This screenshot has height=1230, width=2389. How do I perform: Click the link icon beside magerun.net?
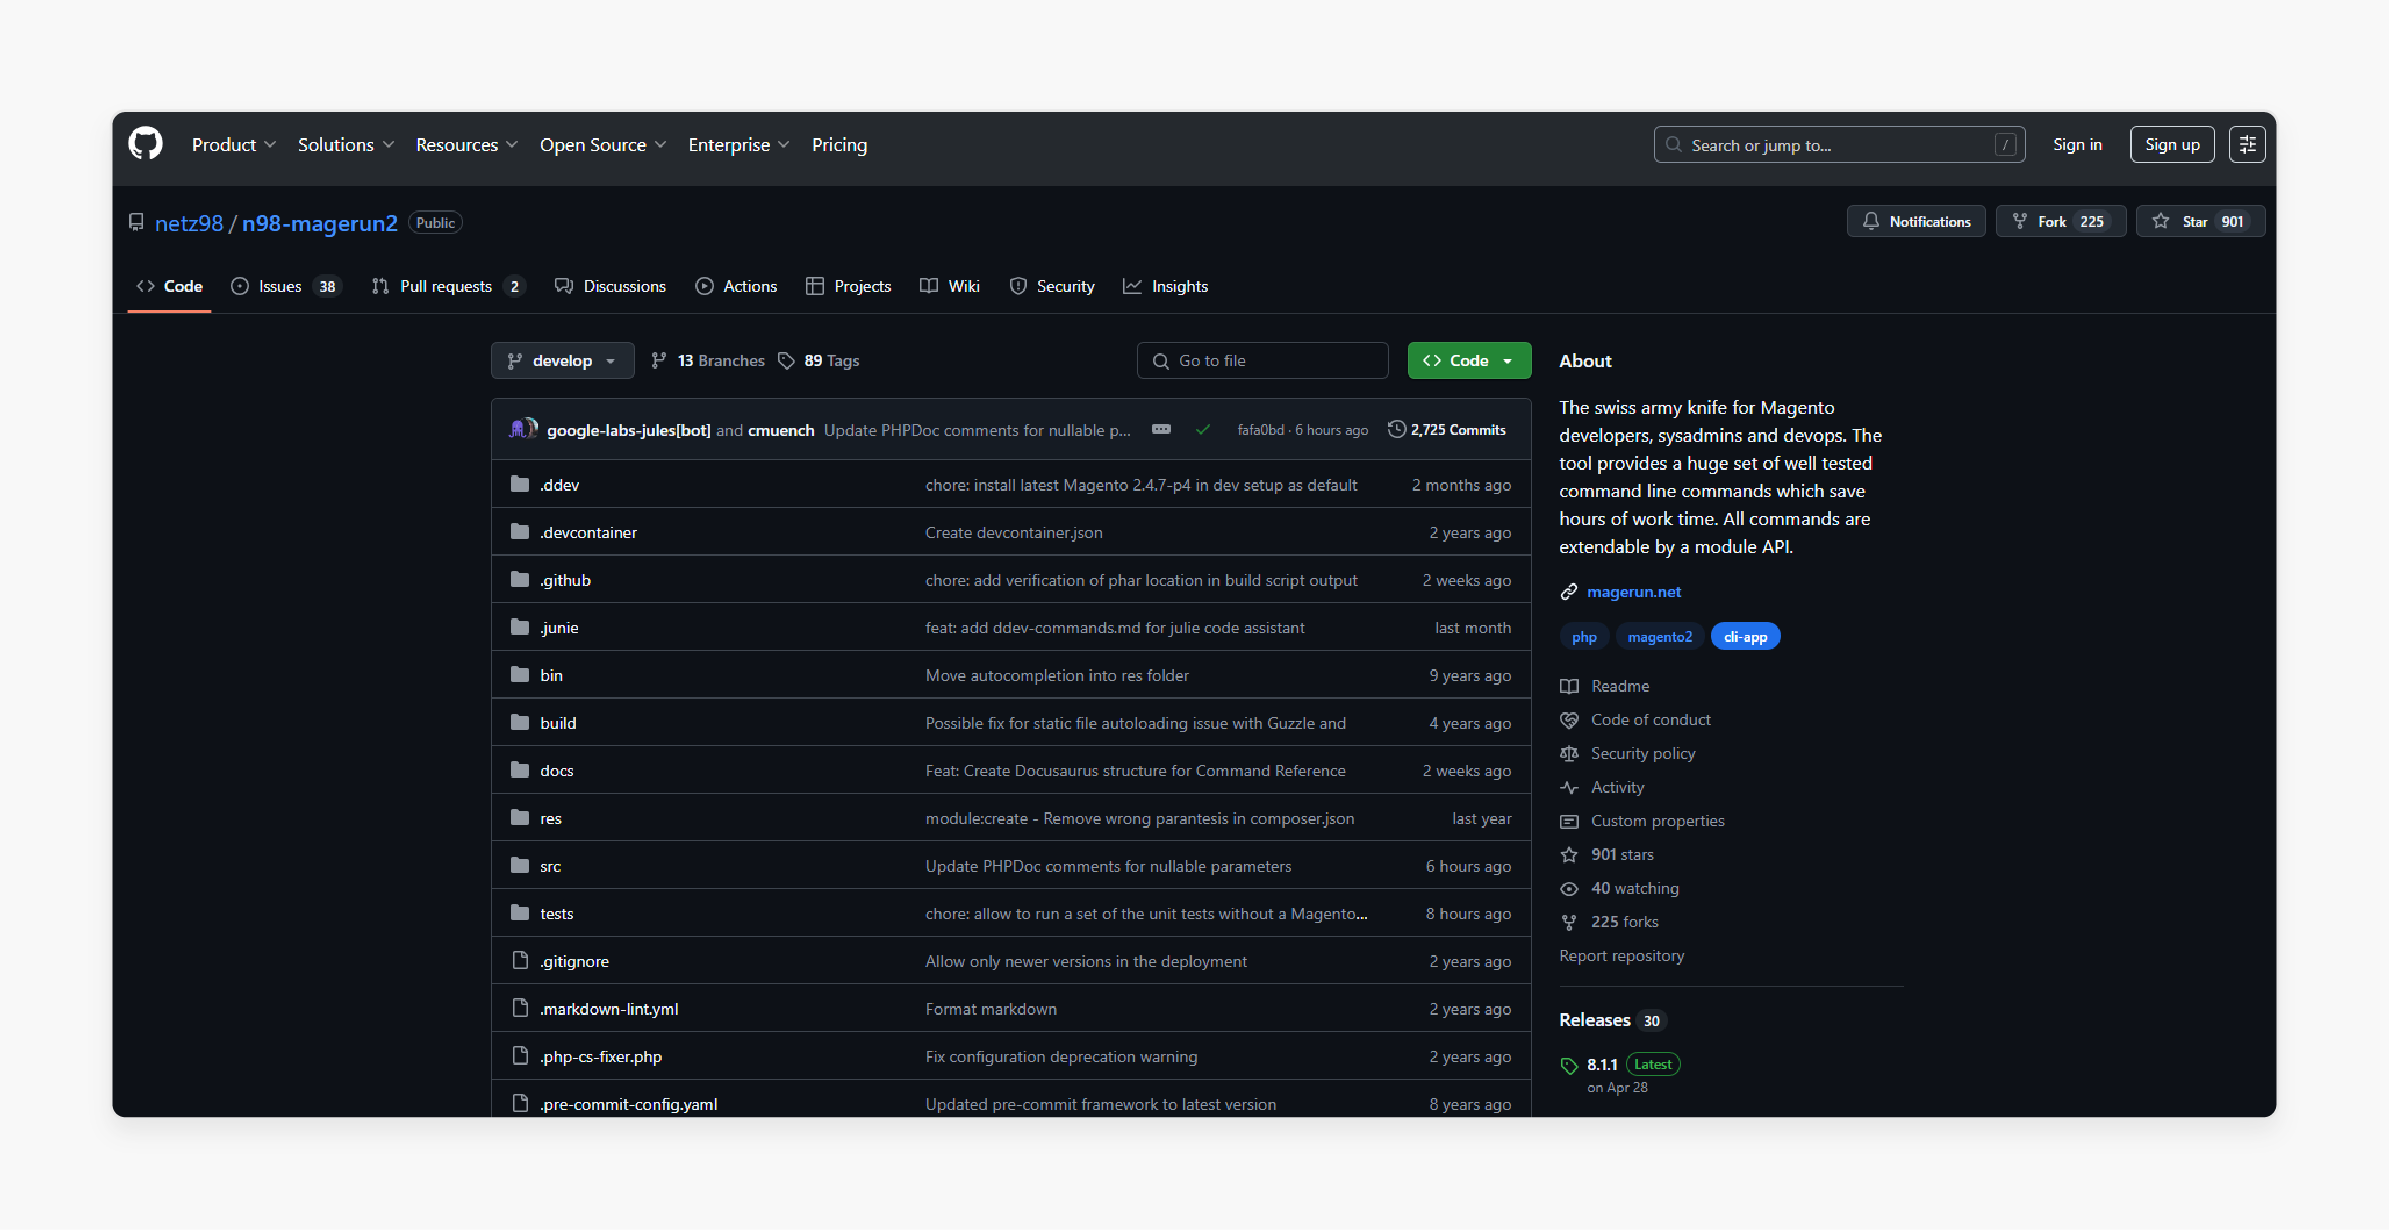(x=1569, y=592)
